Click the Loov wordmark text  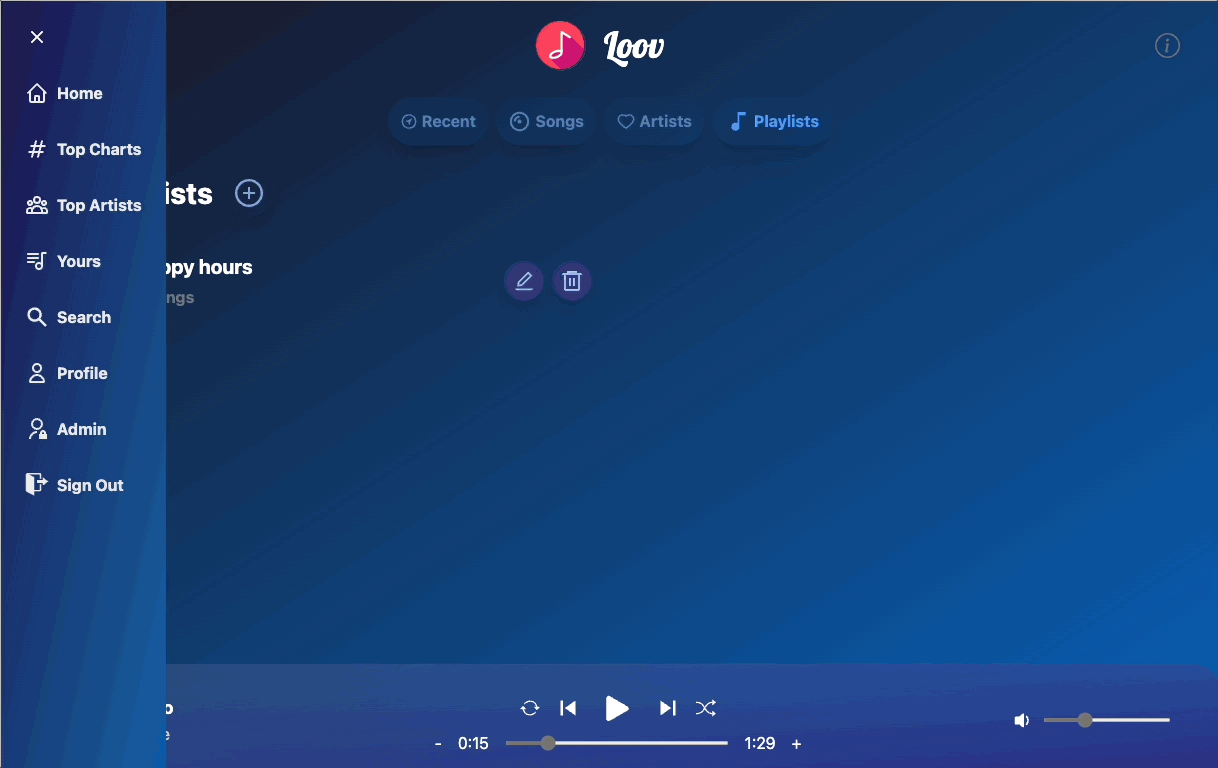[634, 46]
